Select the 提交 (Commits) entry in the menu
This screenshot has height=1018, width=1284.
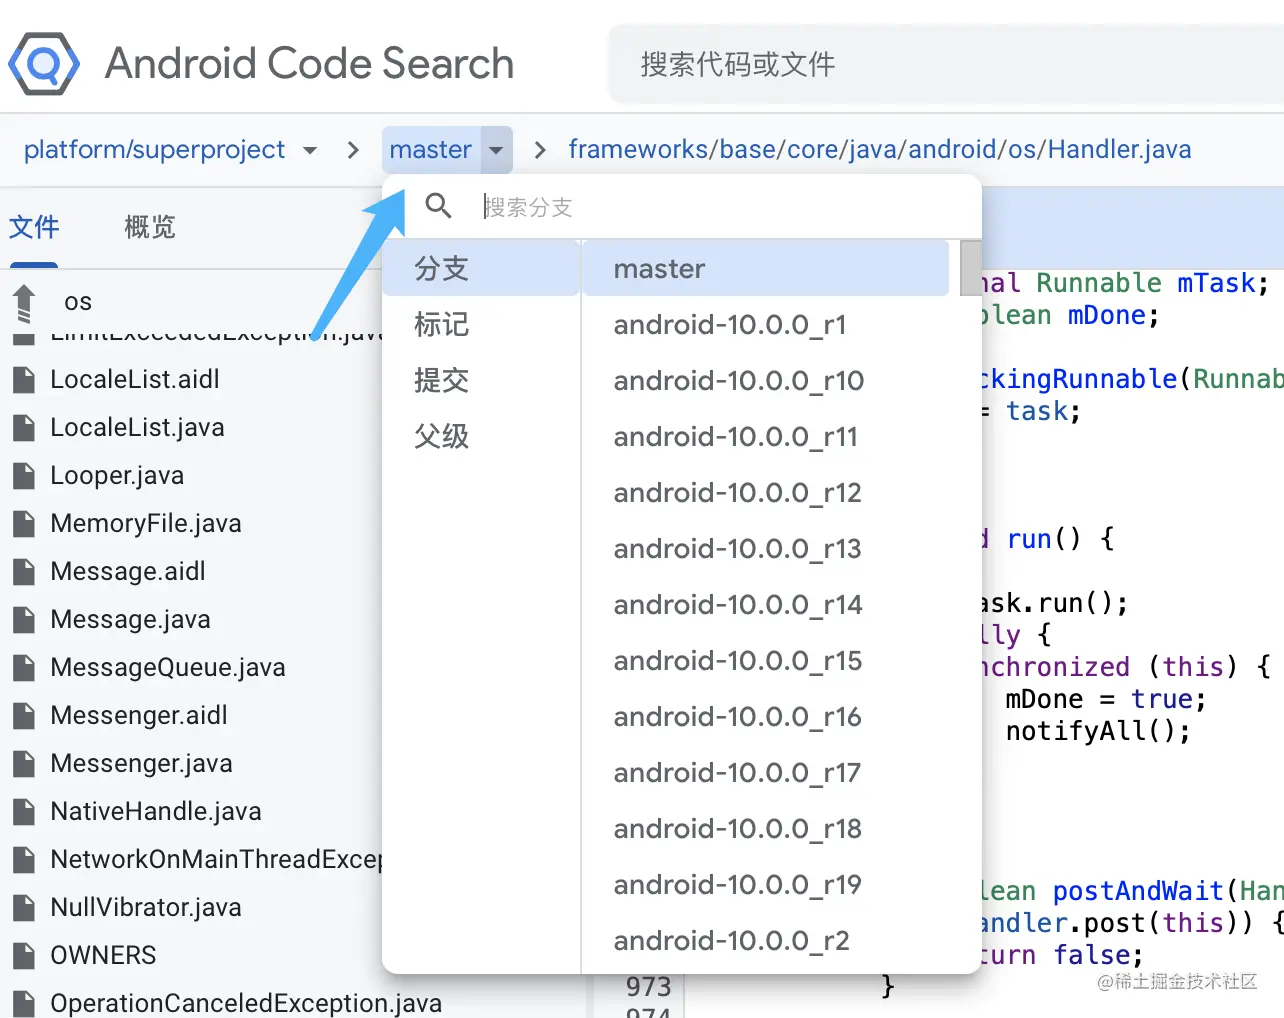coord(441,380)
